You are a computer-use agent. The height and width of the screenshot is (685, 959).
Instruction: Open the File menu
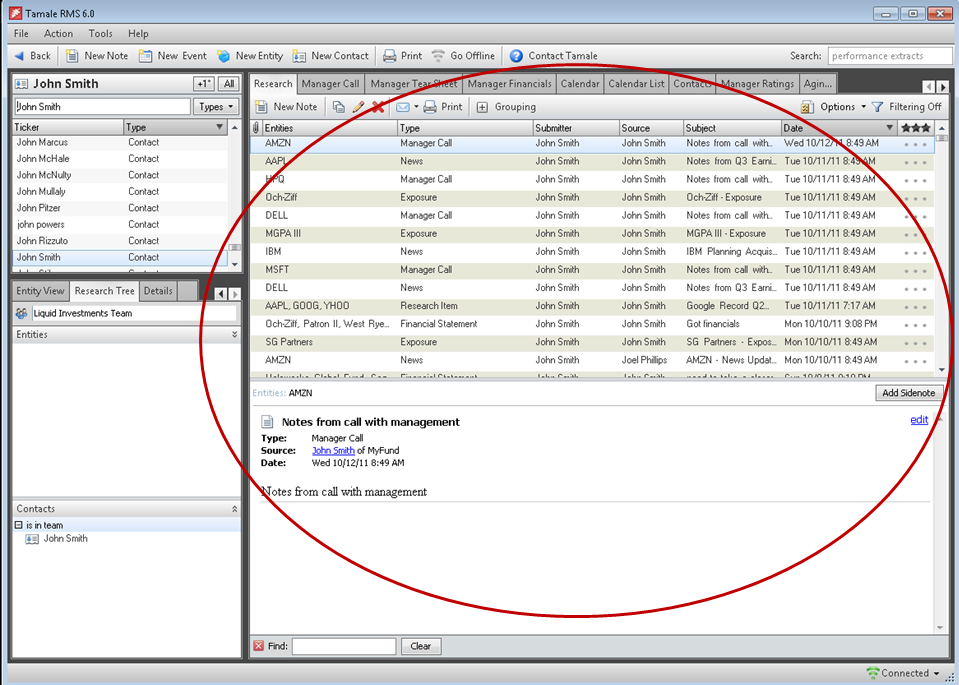(21, 34)
